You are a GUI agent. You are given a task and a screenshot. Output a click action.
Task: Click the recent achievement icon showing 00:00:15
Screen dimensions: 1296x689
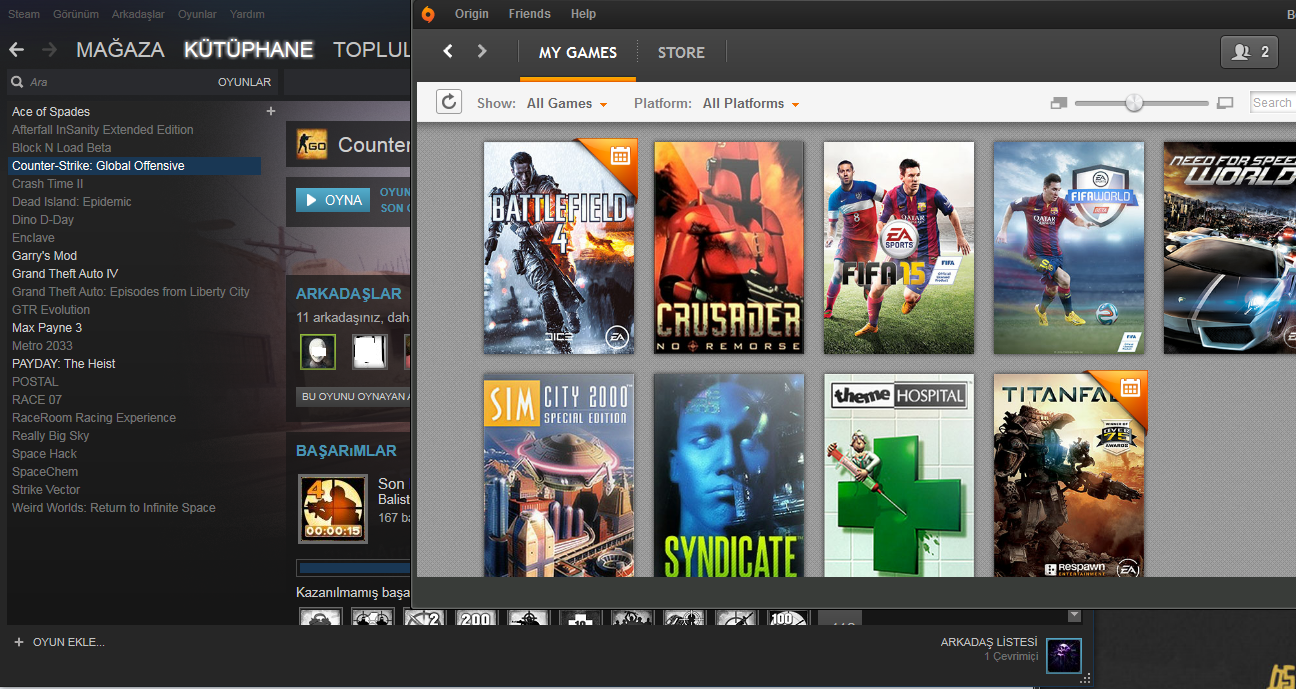point(333,508)
